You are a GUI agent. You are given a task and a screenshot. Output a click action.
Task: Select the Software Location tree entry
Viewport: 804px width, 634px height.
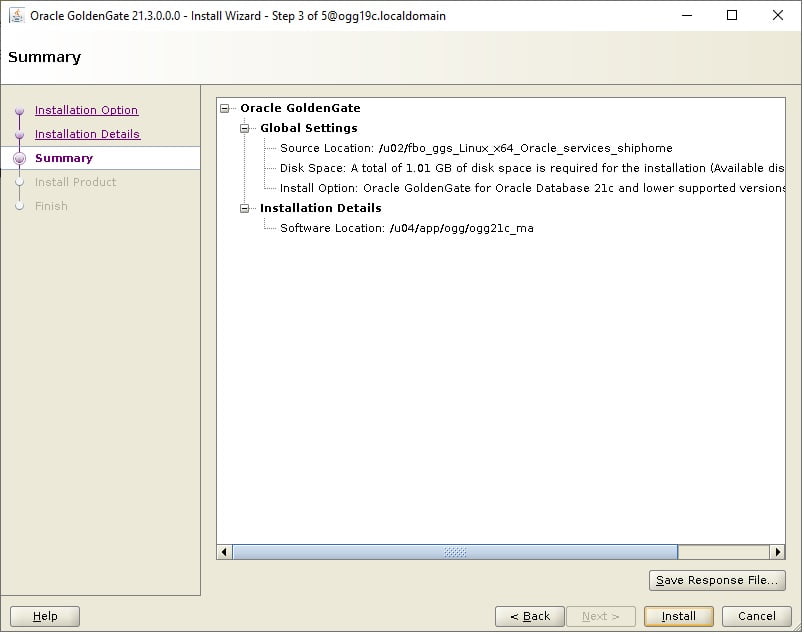407,228
